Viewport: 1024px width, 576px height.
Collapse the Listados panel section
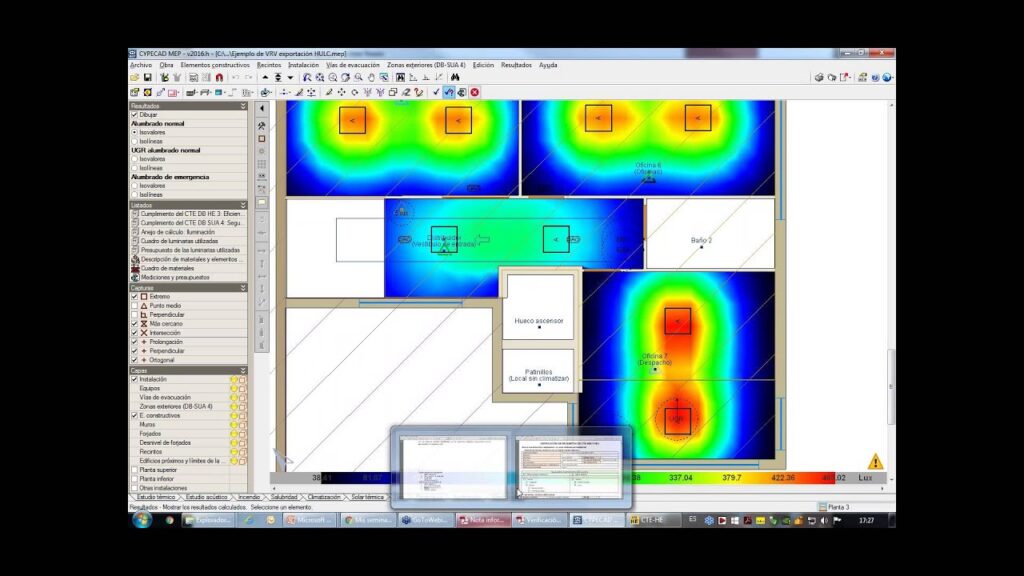click(x=242, y=205)
